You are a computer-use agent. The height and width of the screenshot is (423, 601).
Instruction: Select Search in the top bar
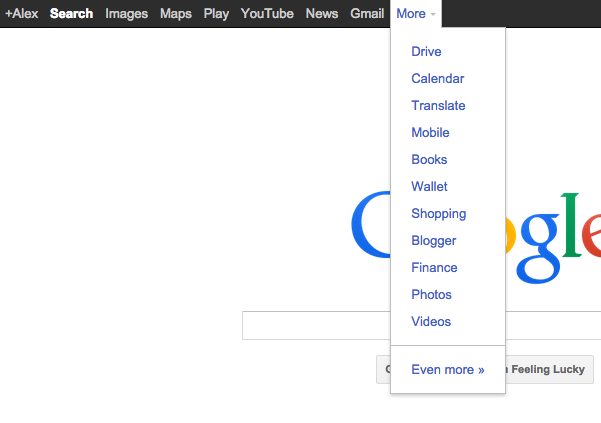(x=71, y=14)
